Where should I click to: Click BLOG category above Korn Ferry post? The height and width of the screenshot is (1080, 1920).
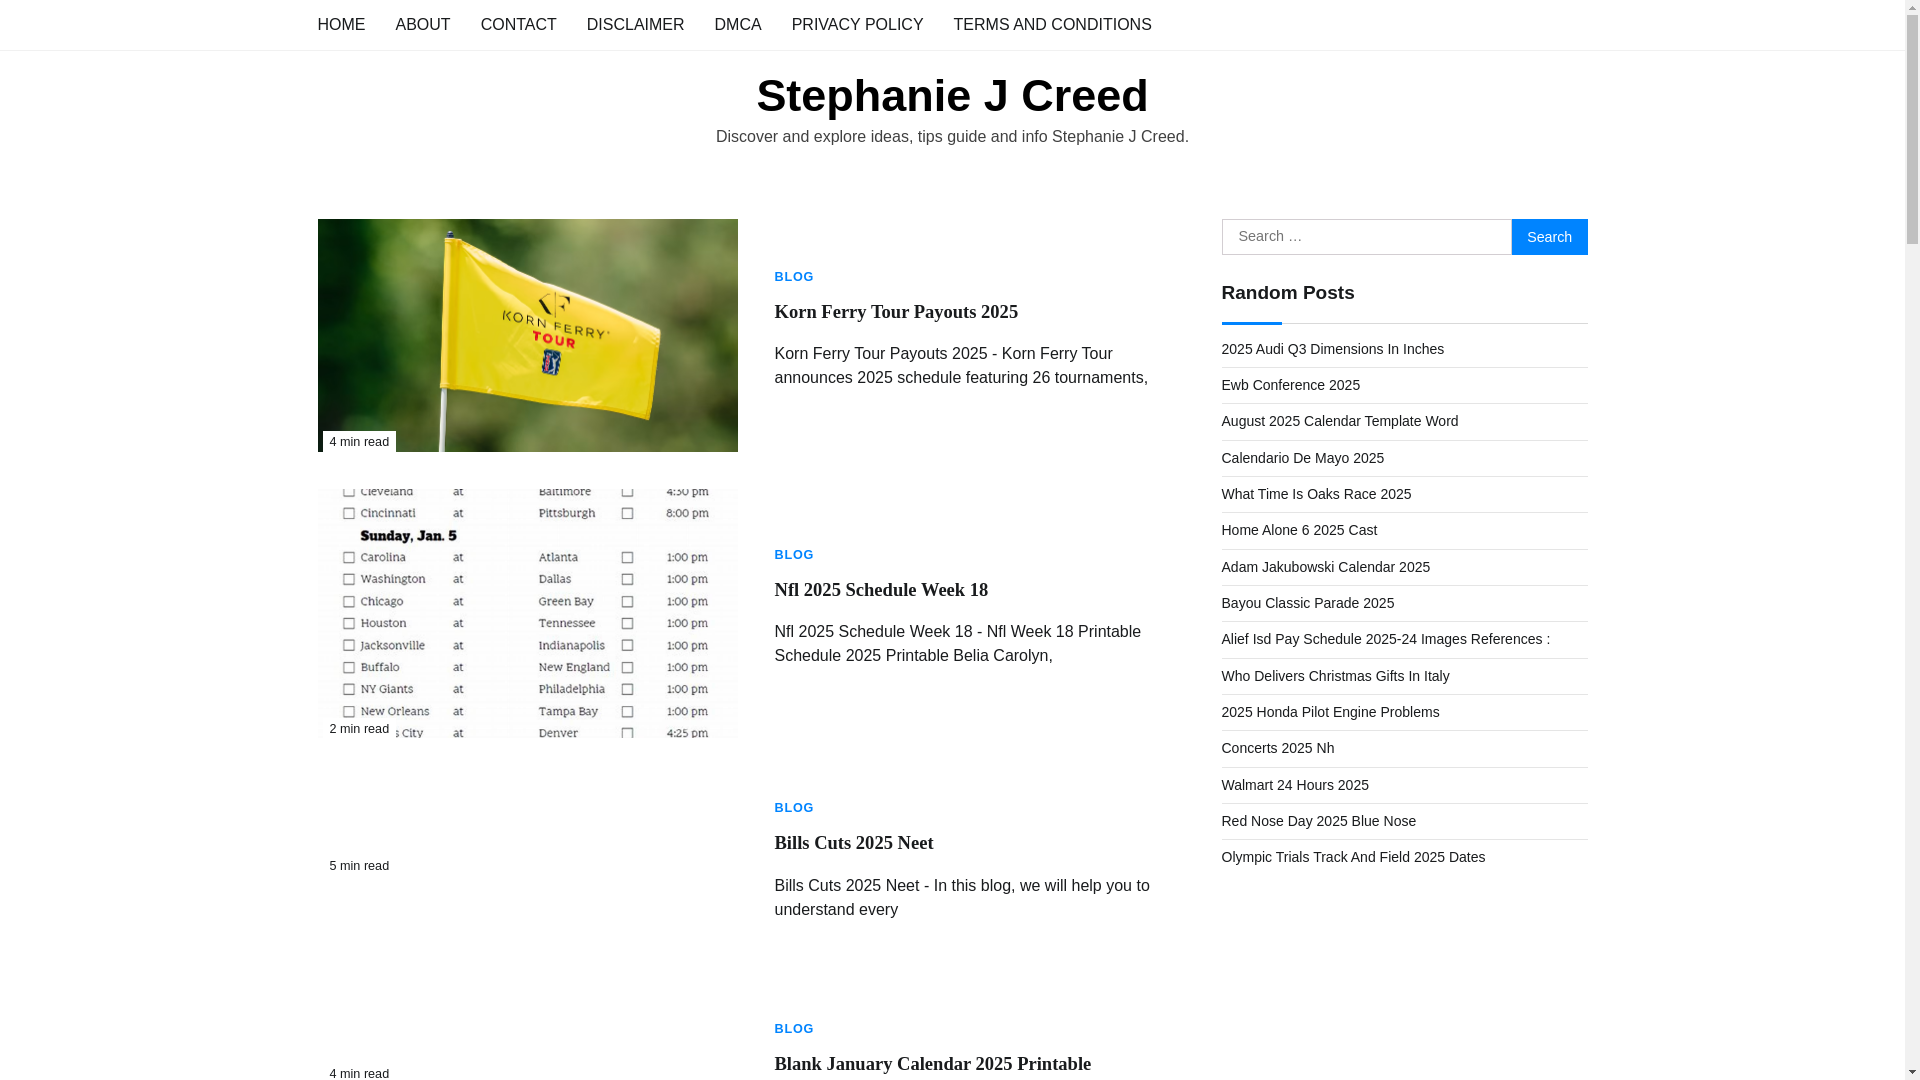[x=794, y=277]
